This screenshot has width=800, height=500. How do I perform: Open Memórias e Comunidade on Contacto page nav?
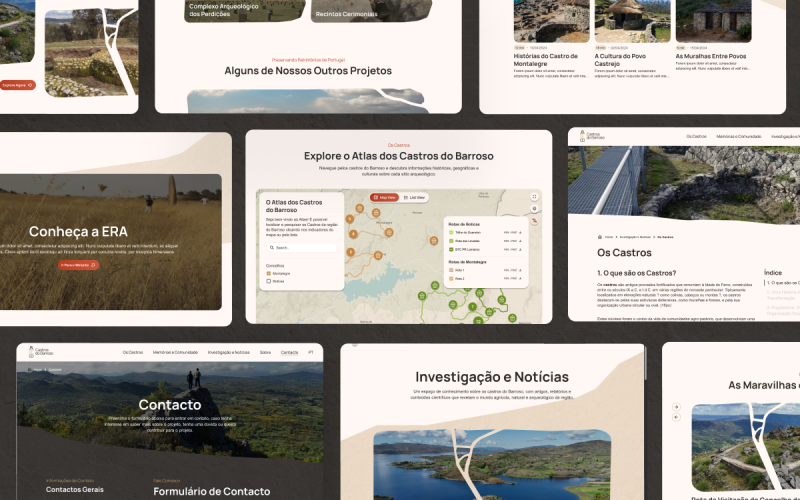pyautogui.click(x=175, y=353)
